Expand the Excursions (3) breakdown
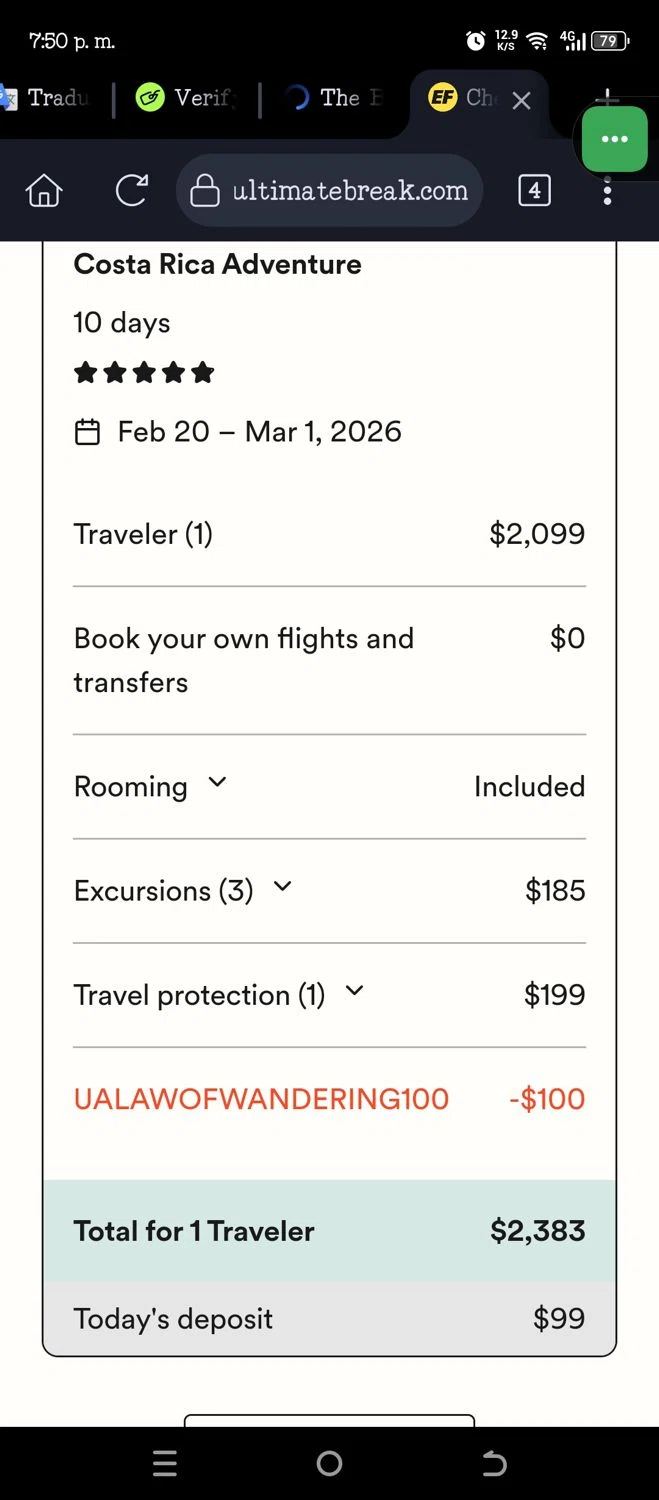This screenshot has width=659, height=1500. (282, 887)
